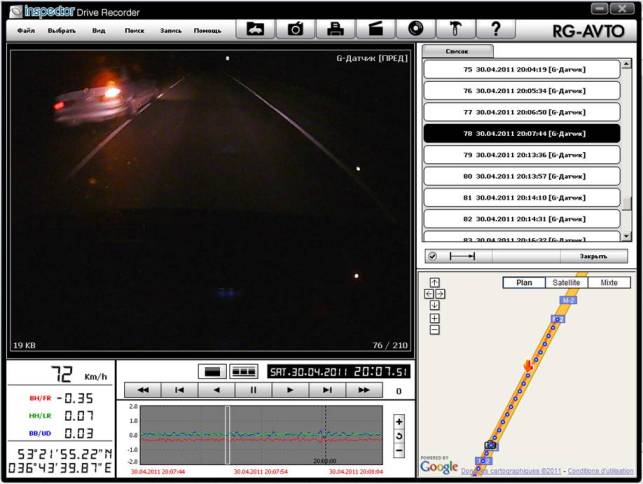643x484 pixels.
Task: Click the open folder toolbar icon
Action: tap(254, 30)
